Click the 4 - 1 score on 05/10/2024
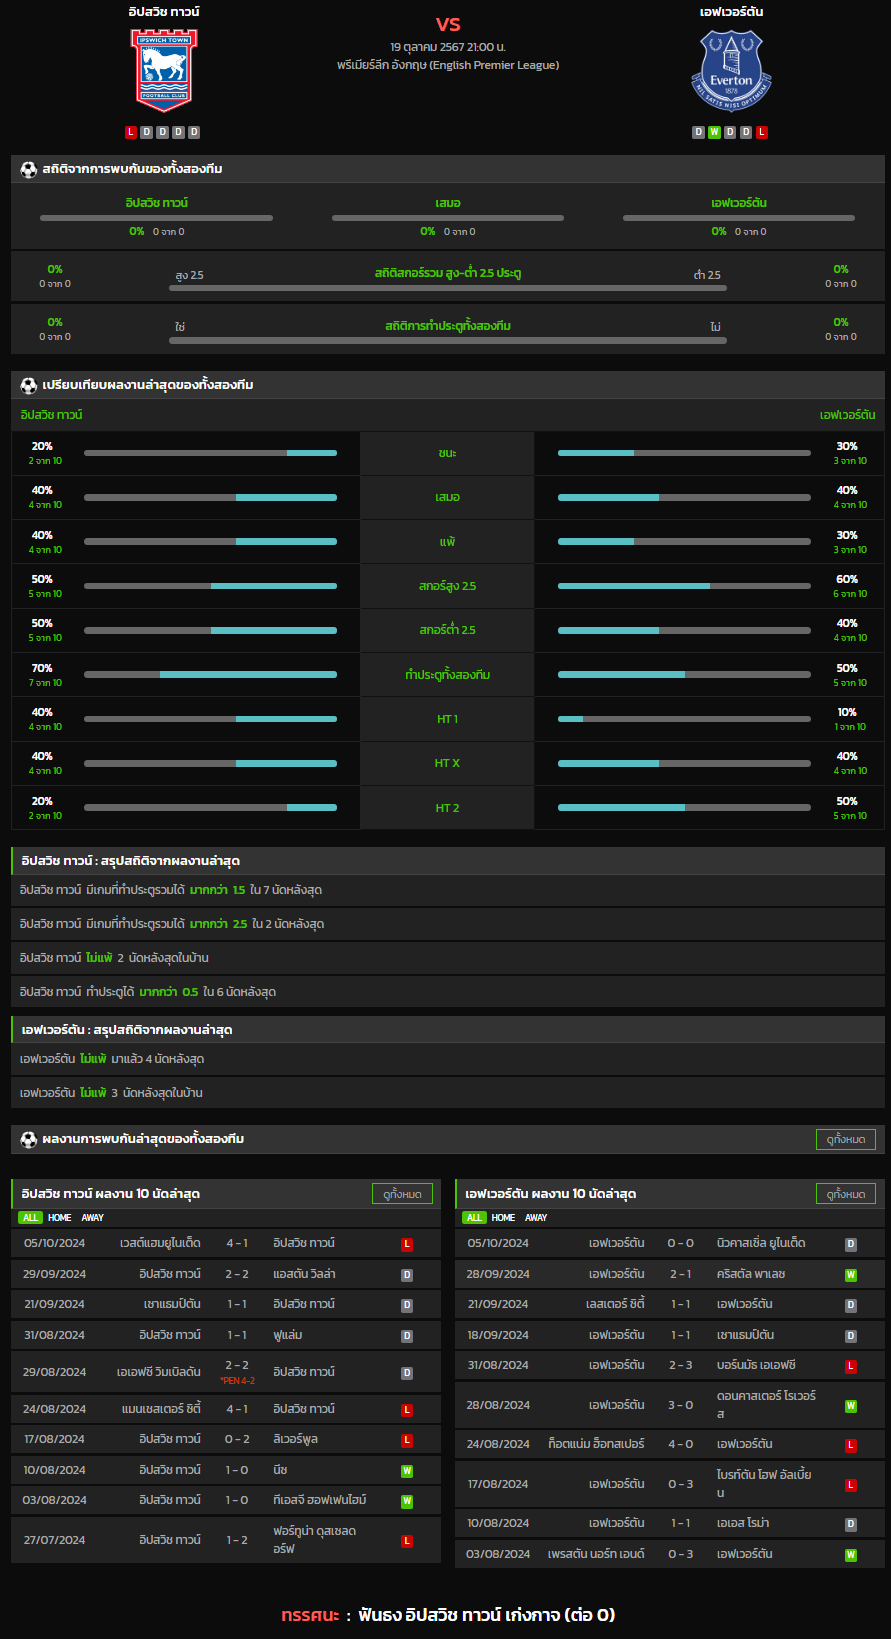Image resolution: width=891 pixels, height=1639 pixels. tap(237, 1244)
